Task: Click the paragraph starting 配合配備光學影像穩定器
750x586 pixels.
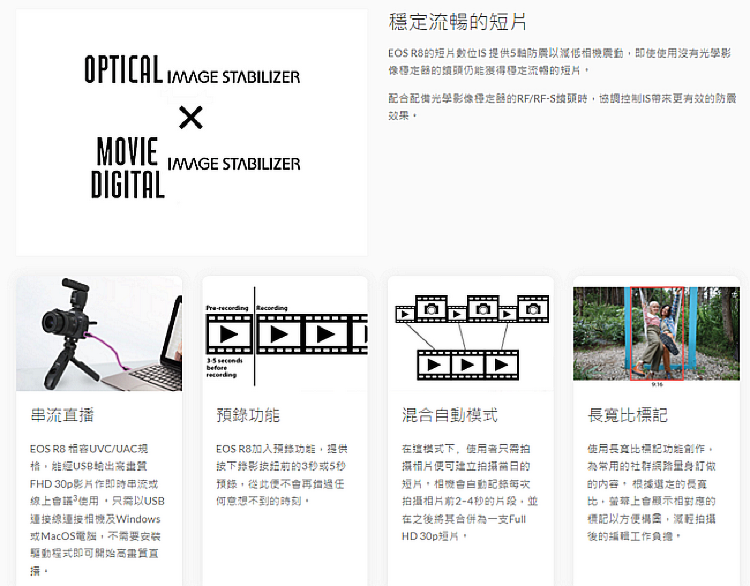Action: (562, 107)
